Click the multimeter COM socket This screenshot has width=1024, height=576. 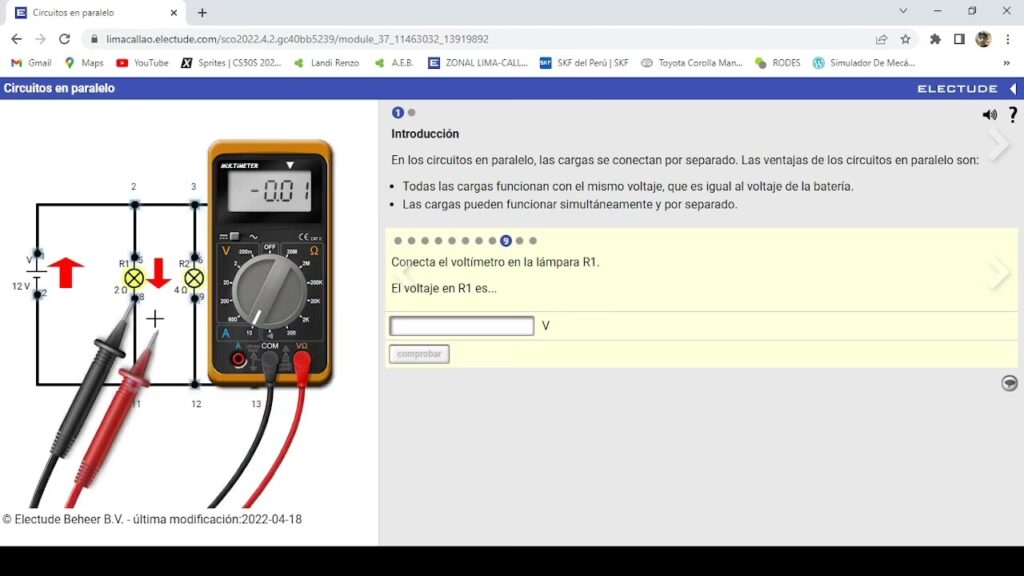pyautogui.click(x=269, y=357)
